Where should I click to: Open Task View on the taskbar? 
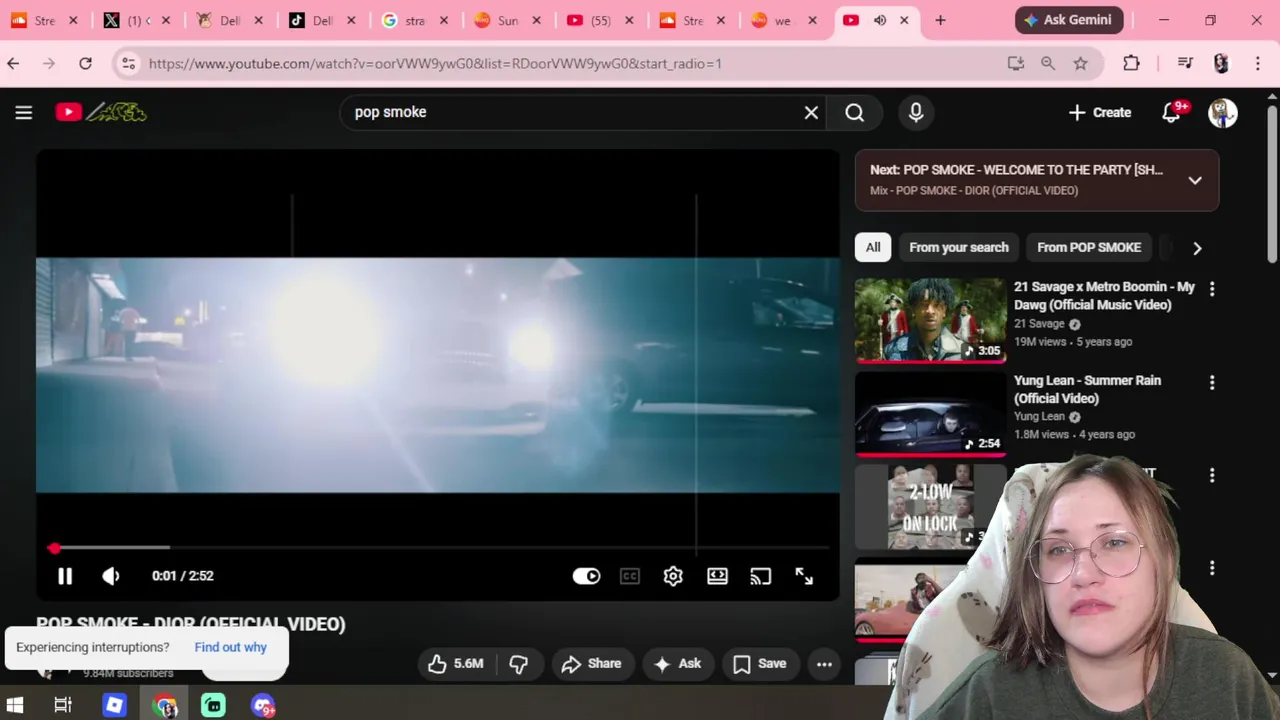pyautogui.click(x=62, y=706)
